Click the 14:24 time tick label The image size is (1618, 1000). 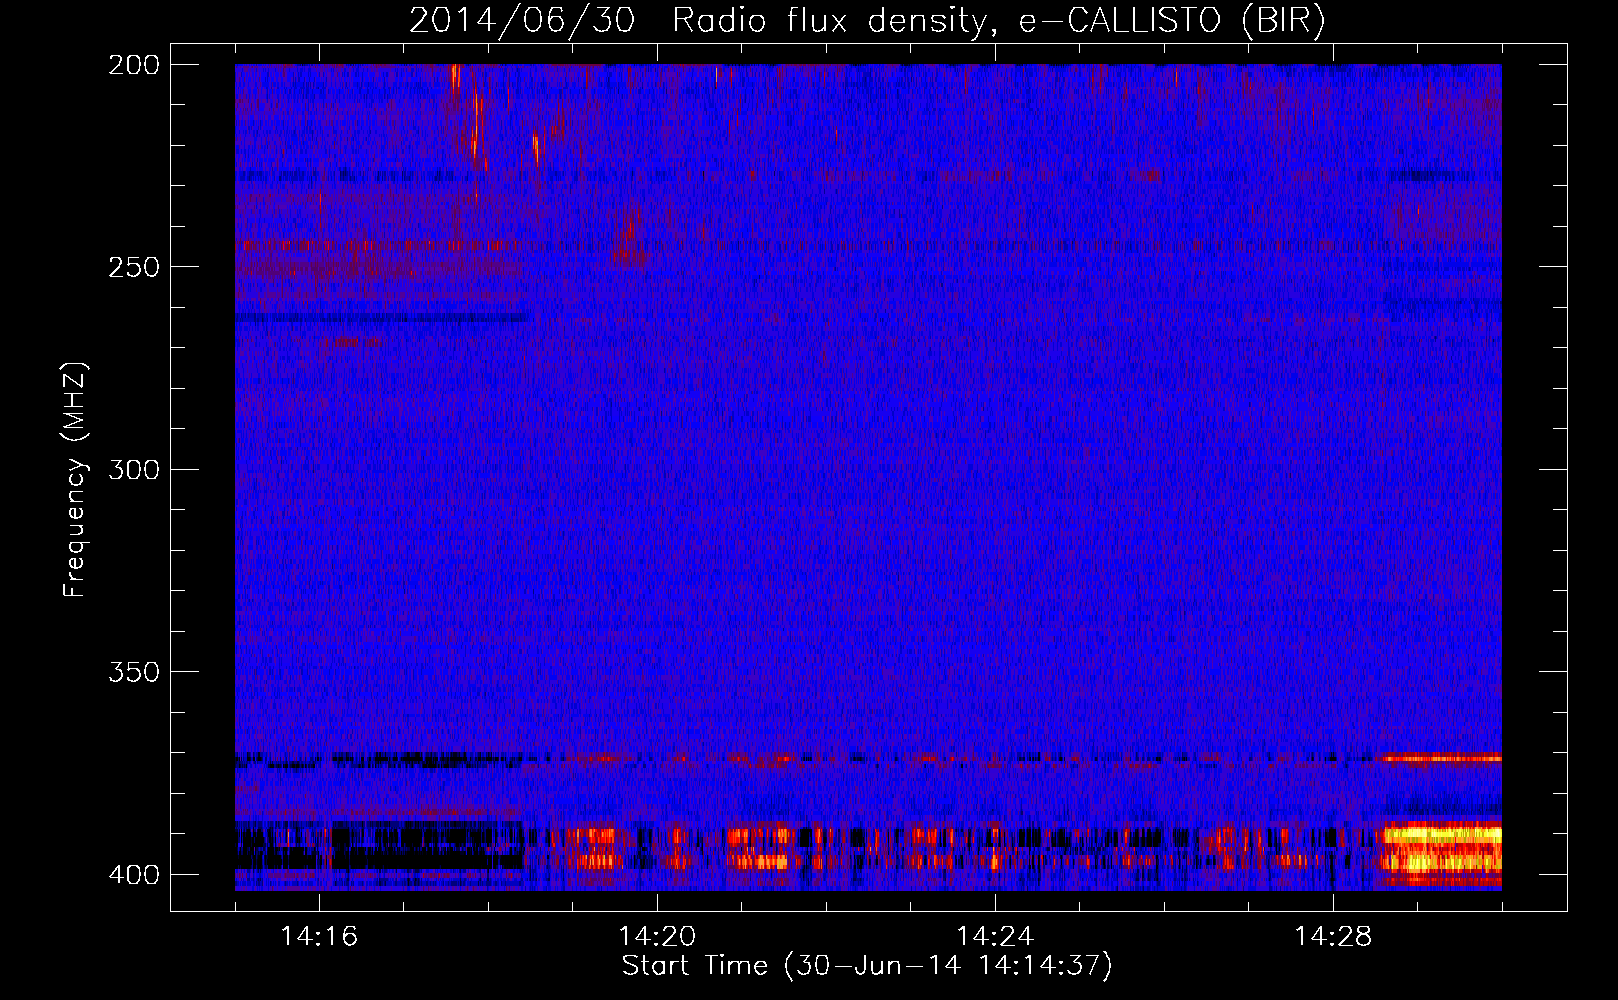tap(995, 936)
